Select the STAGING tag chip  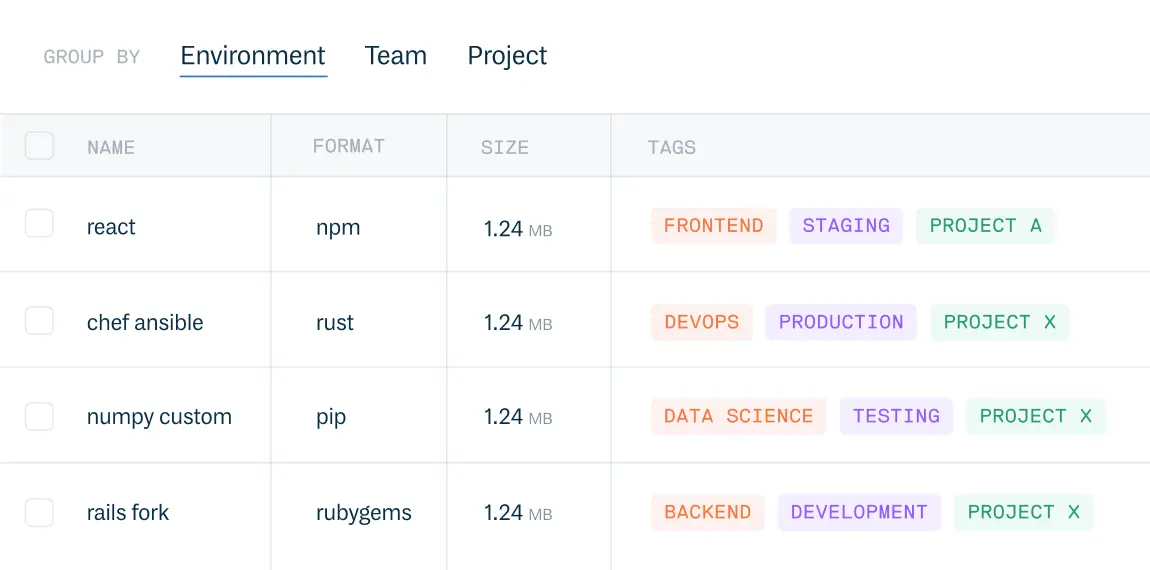846,225
